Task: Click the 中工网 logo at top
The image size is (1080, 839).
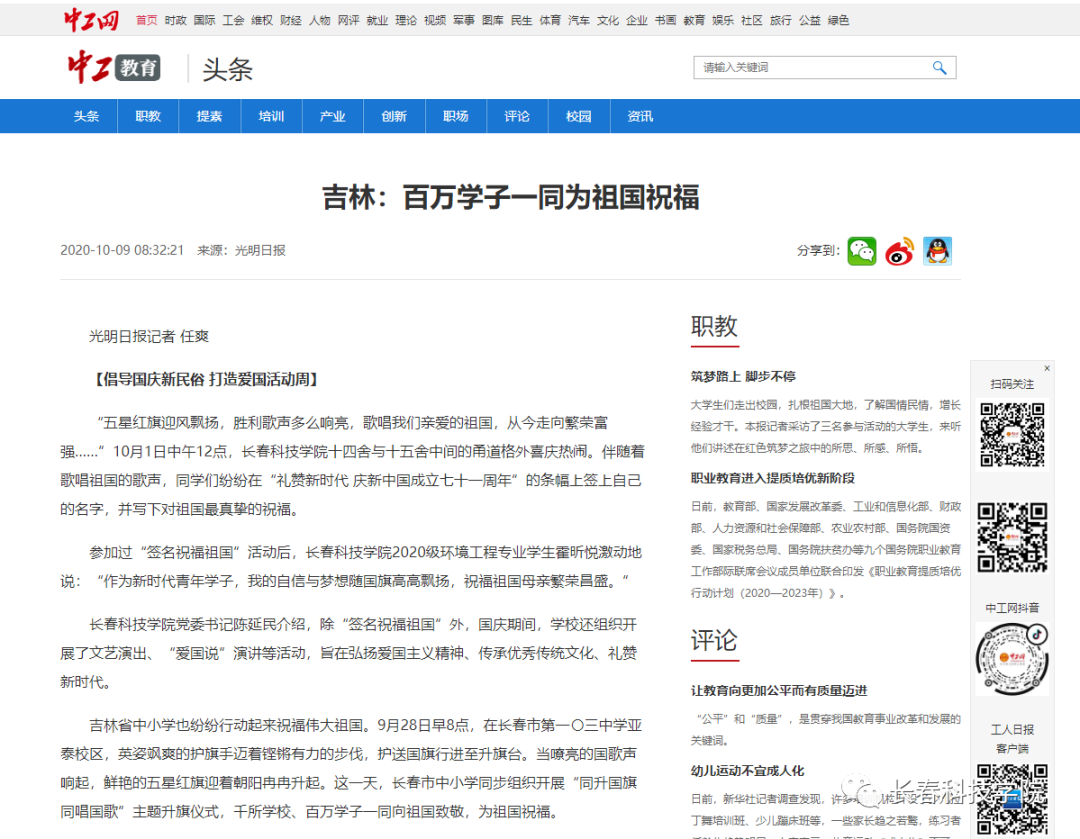Action: [x=92, y=19]
